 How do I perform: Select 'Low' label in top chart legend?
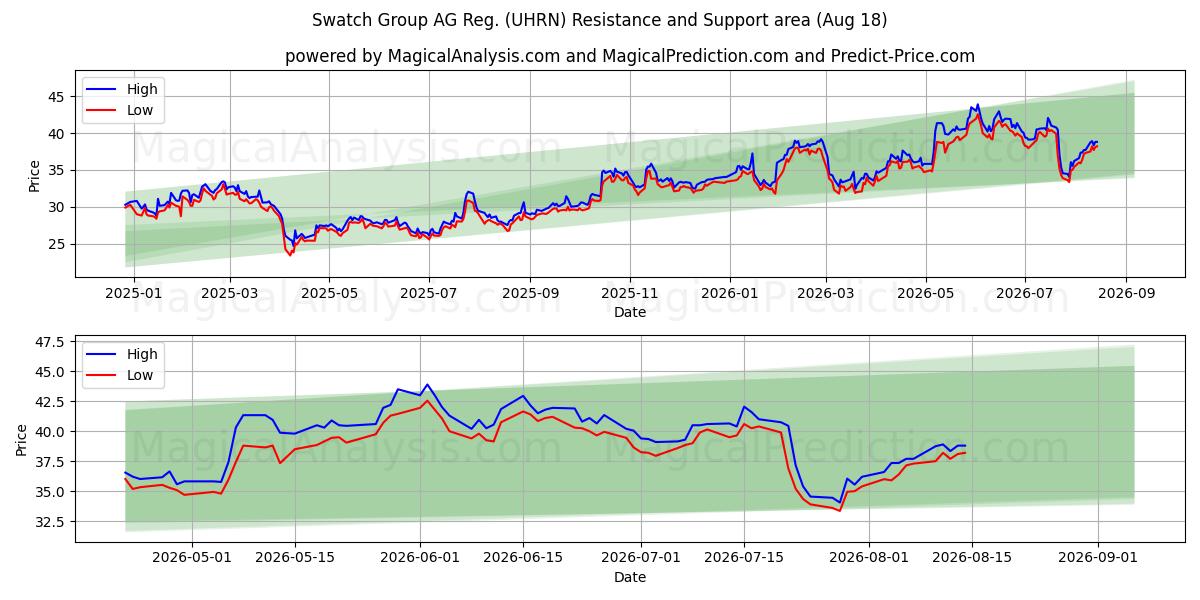140,110
